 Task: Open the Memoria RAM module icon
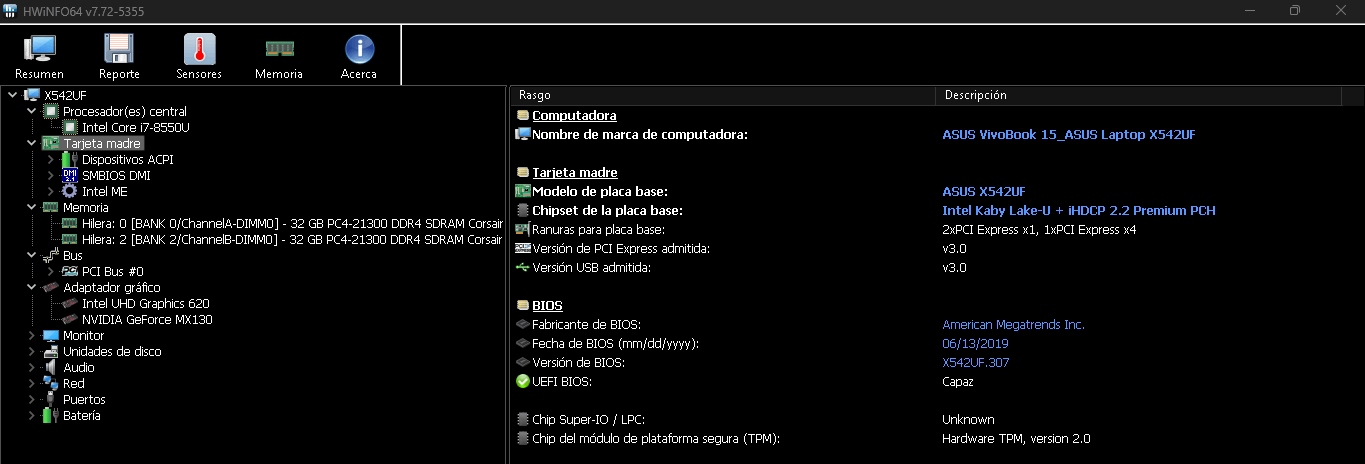[279, 48]
